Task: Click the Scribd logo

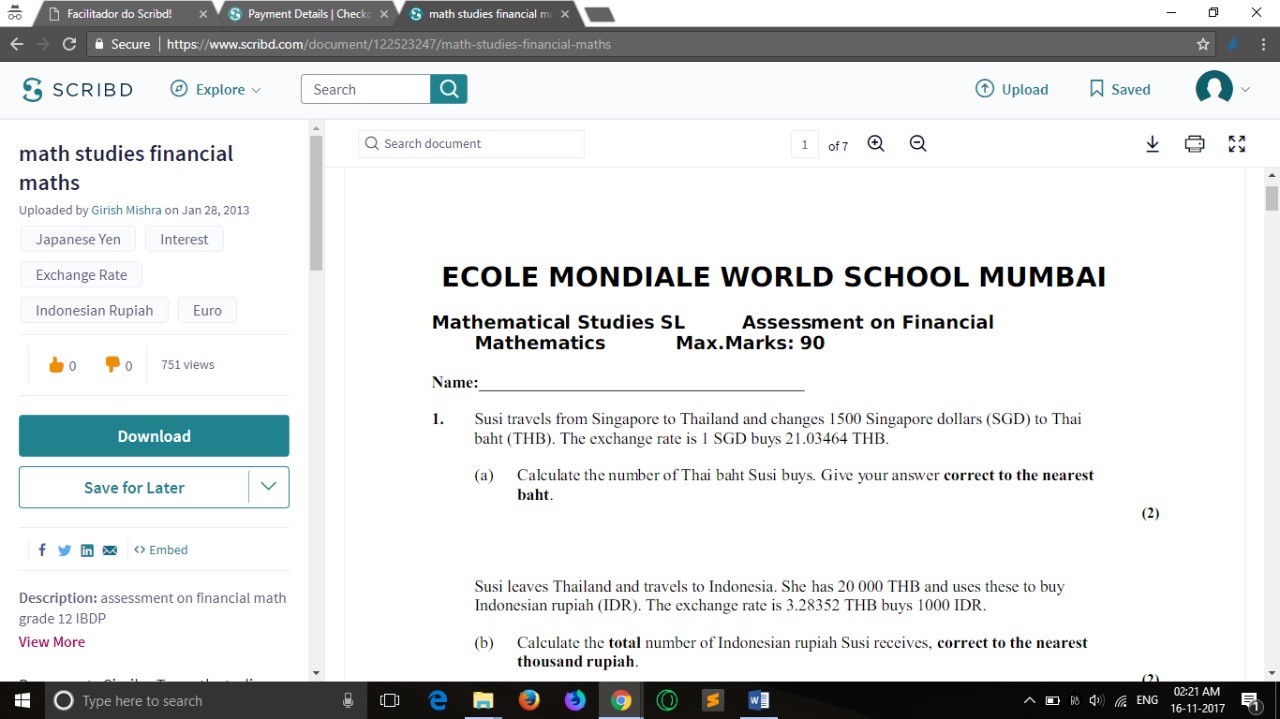Action: pos(77,89)
